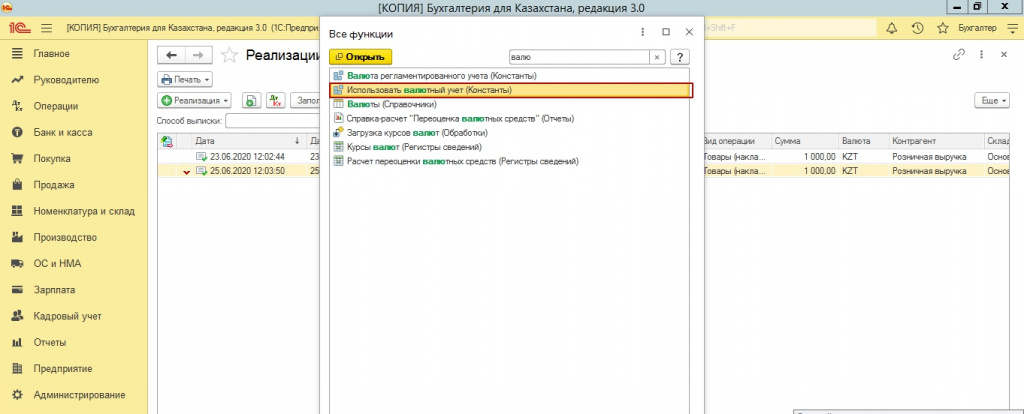This screenshot has height=414, width=1024.
Task: Sort by Дата column header
Action: coord(249,140)
